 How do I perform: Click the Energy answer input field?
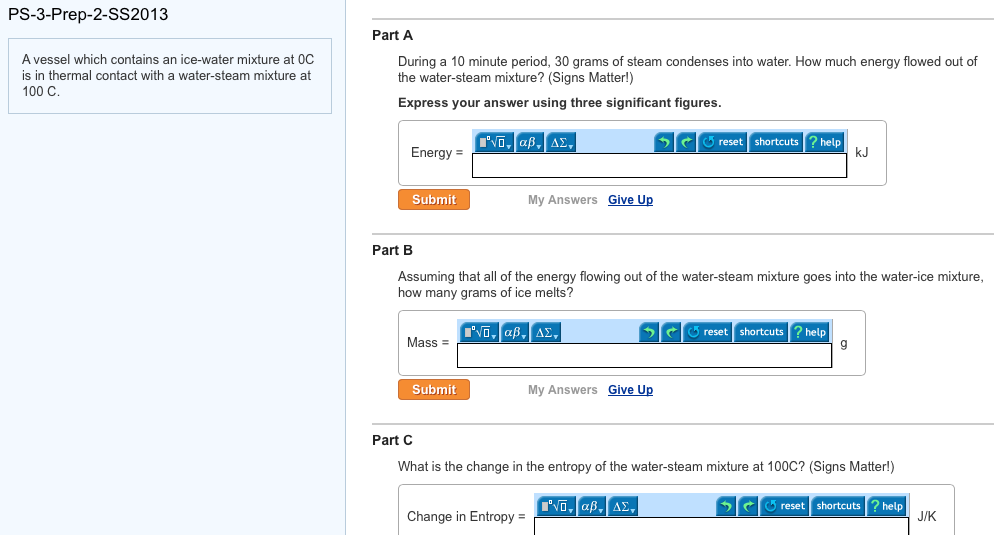coord(659,165)
